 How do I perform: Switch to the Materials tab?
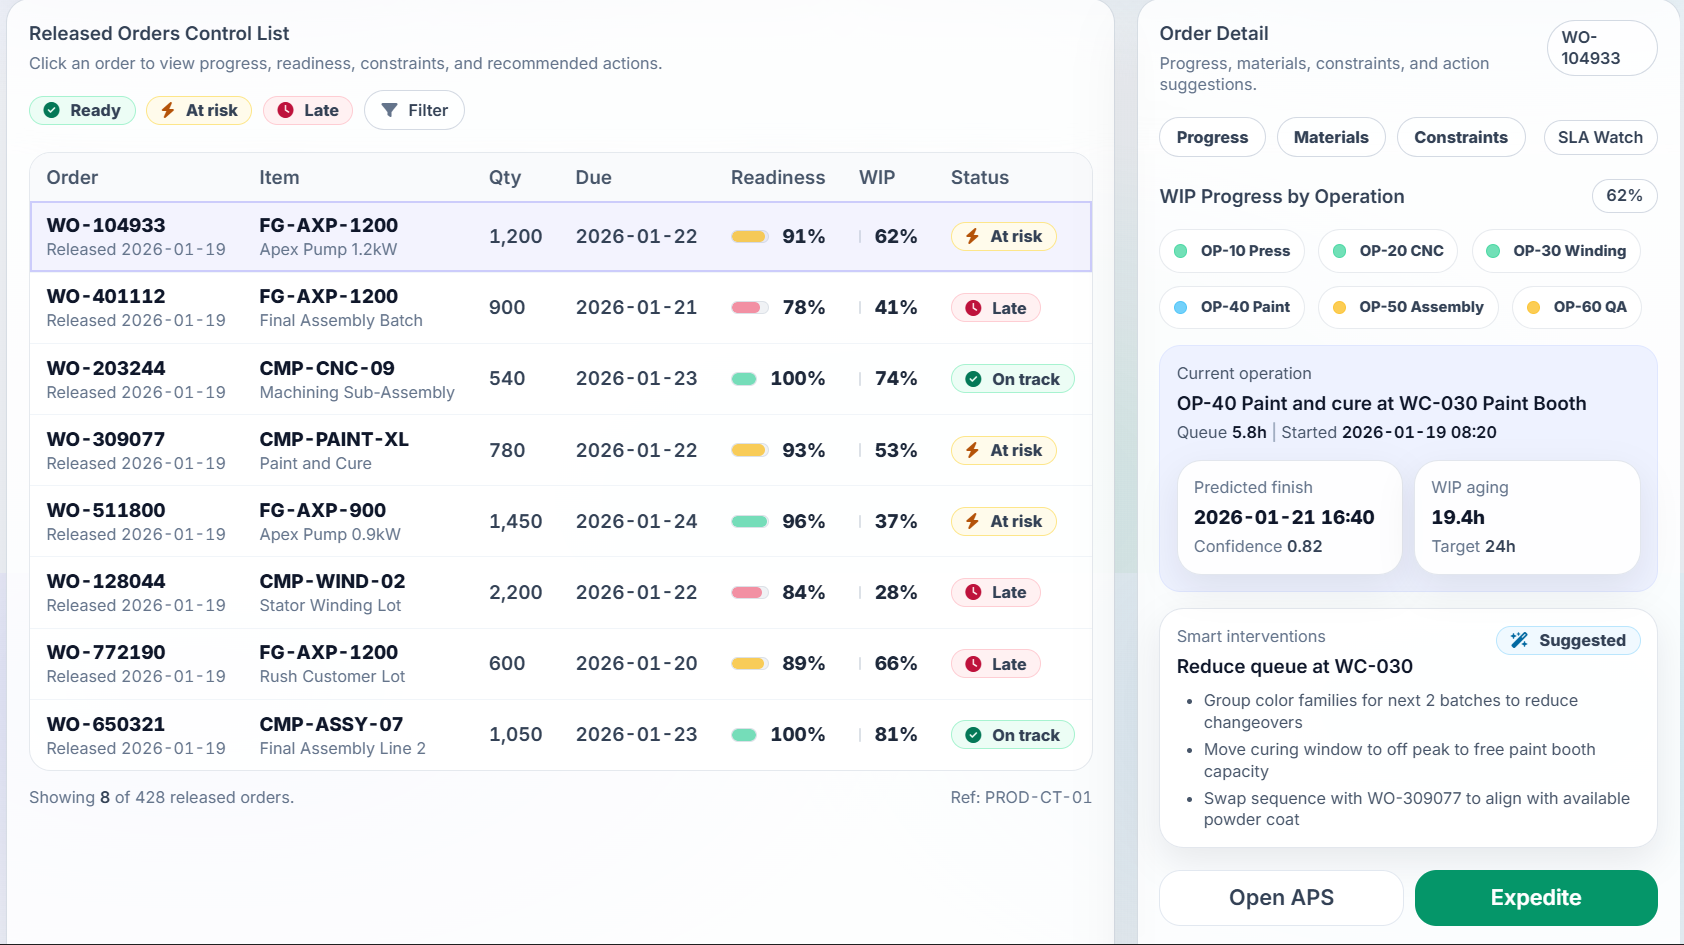coord(1330,138)
